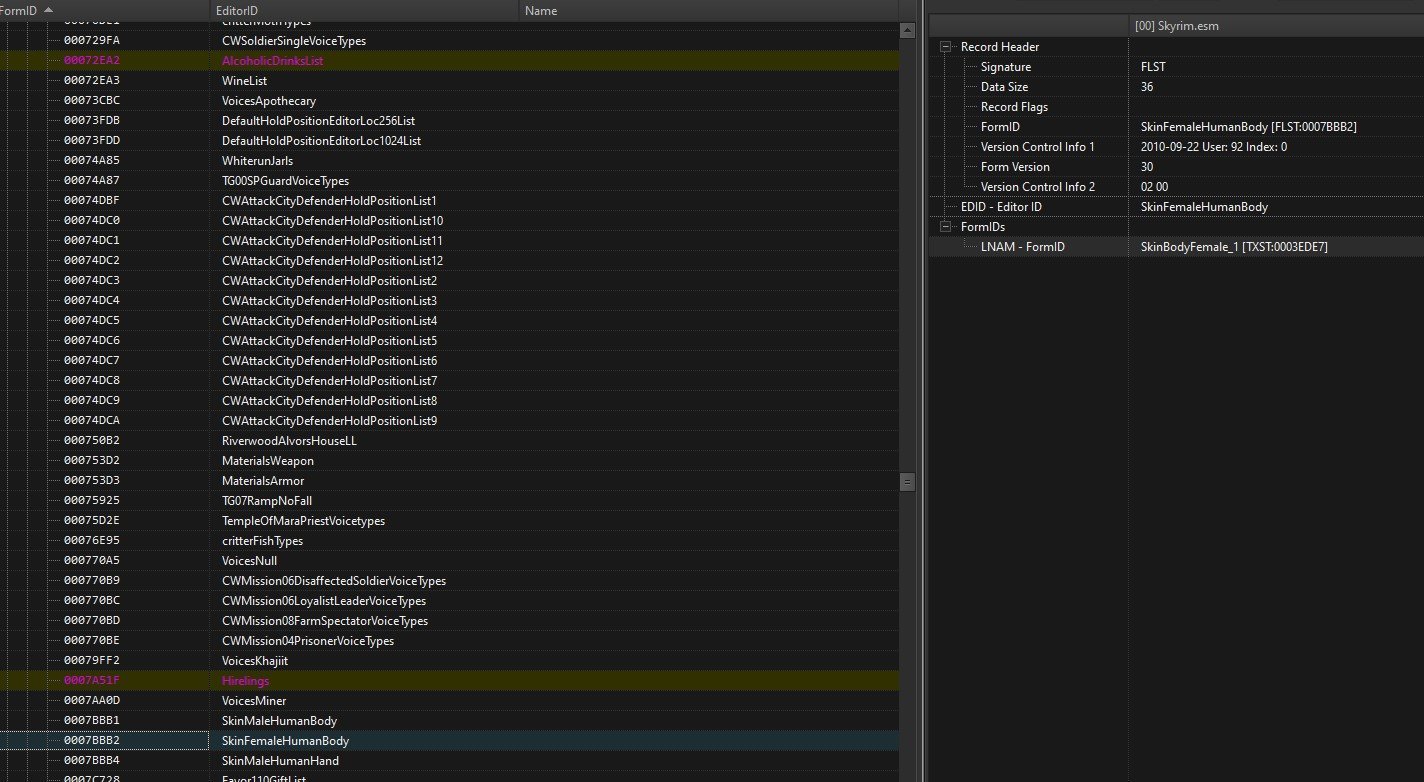Click FormID 0007BBB2 in the selected row
This screenshot has width=1424, height=782.
click(x=92, y=741)
